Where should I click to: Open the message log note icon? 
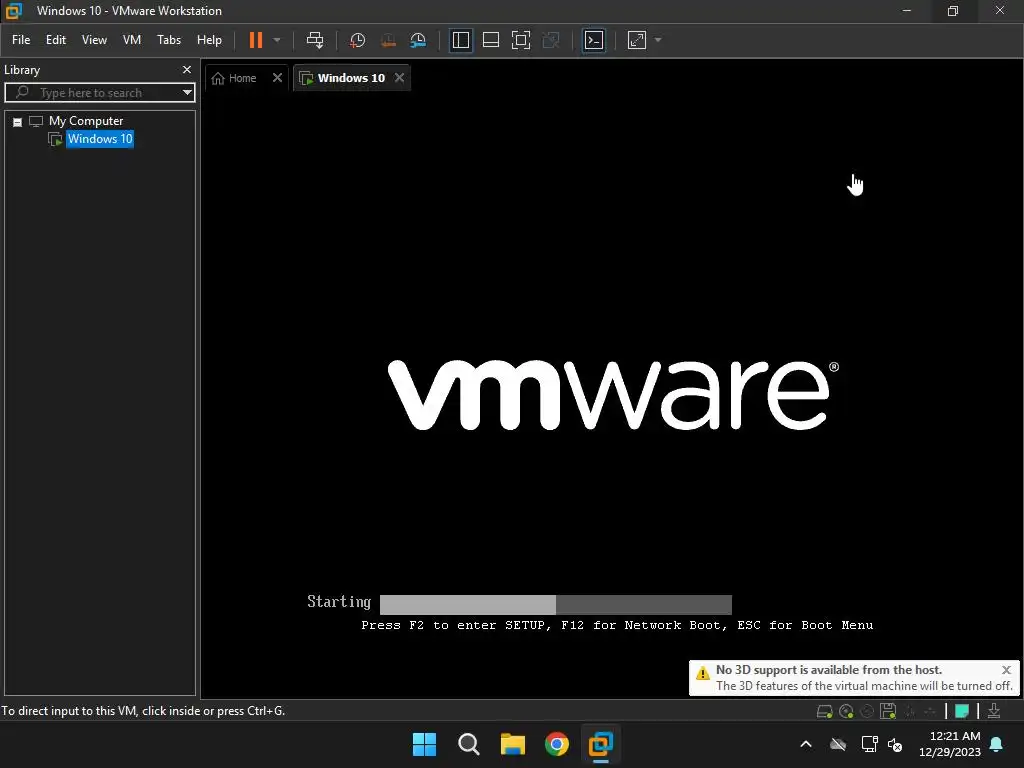tap(962, 711)
